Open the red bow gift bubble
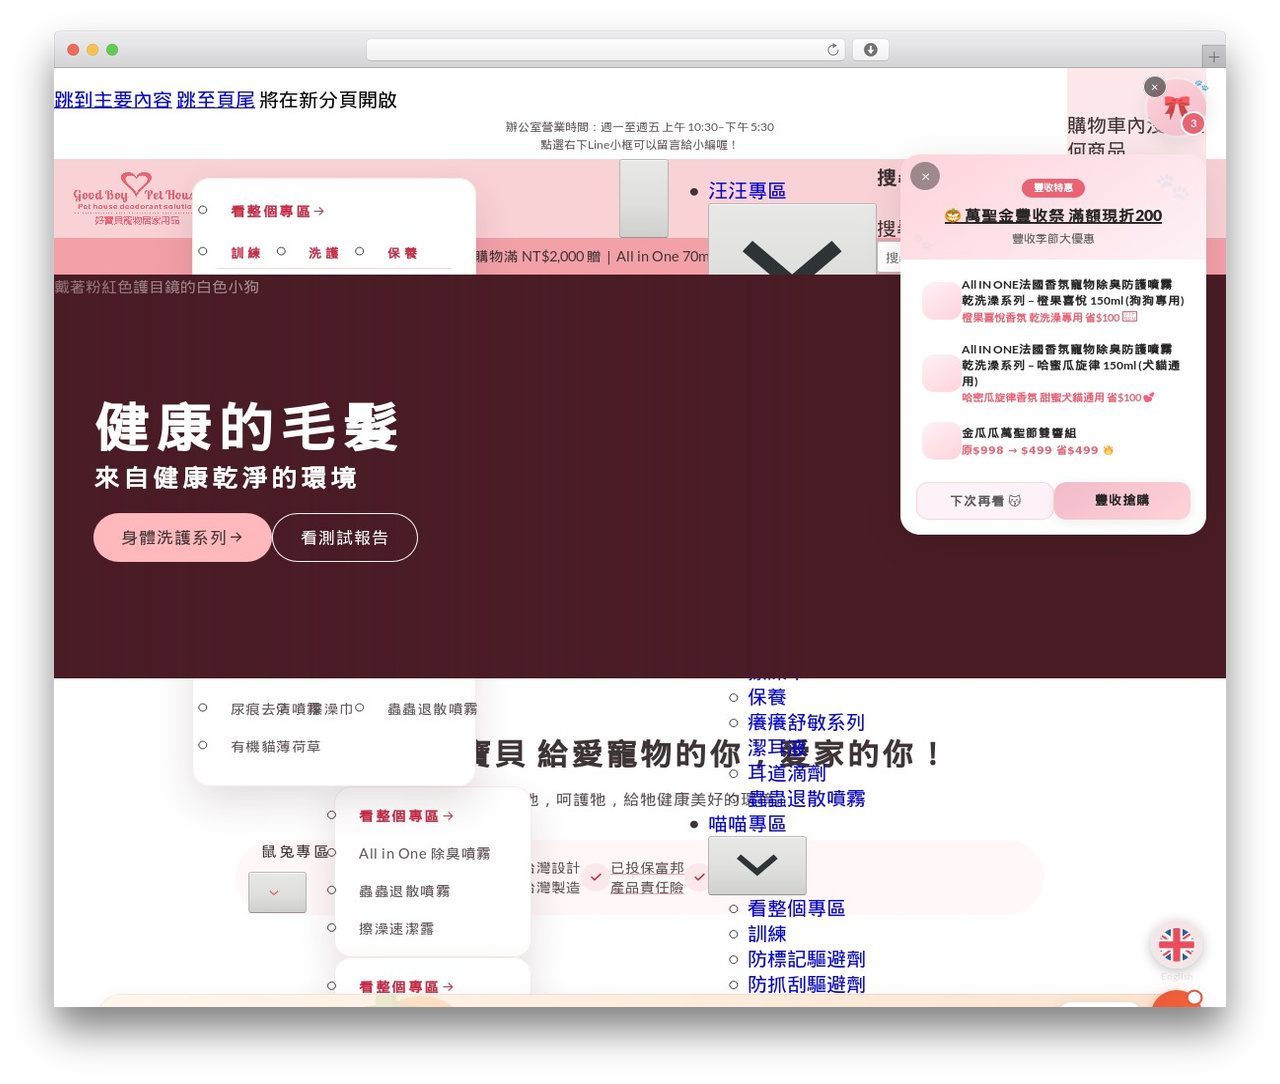 pos(1178,106)
